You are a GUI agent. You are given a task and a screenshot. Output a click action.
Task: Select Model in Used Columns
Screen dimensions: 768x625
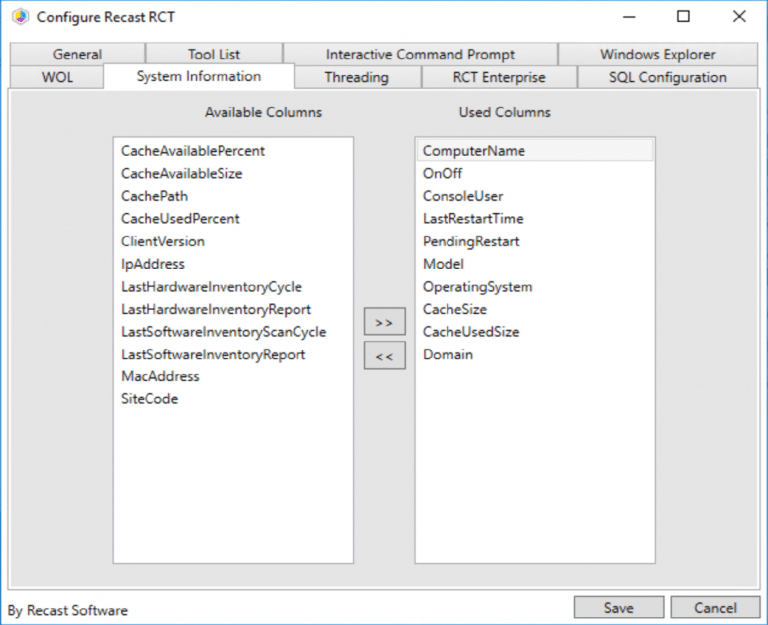(x=535, y=264)
